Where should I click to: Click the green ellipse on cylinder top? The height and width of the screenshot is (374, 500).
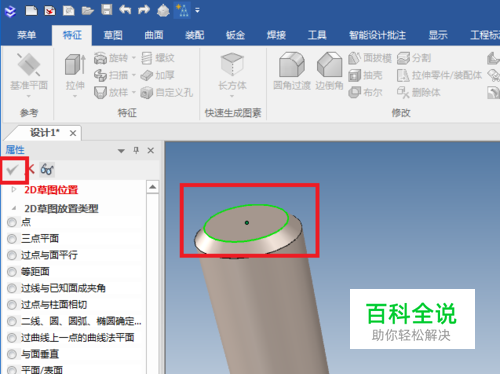tap(246, 223)
